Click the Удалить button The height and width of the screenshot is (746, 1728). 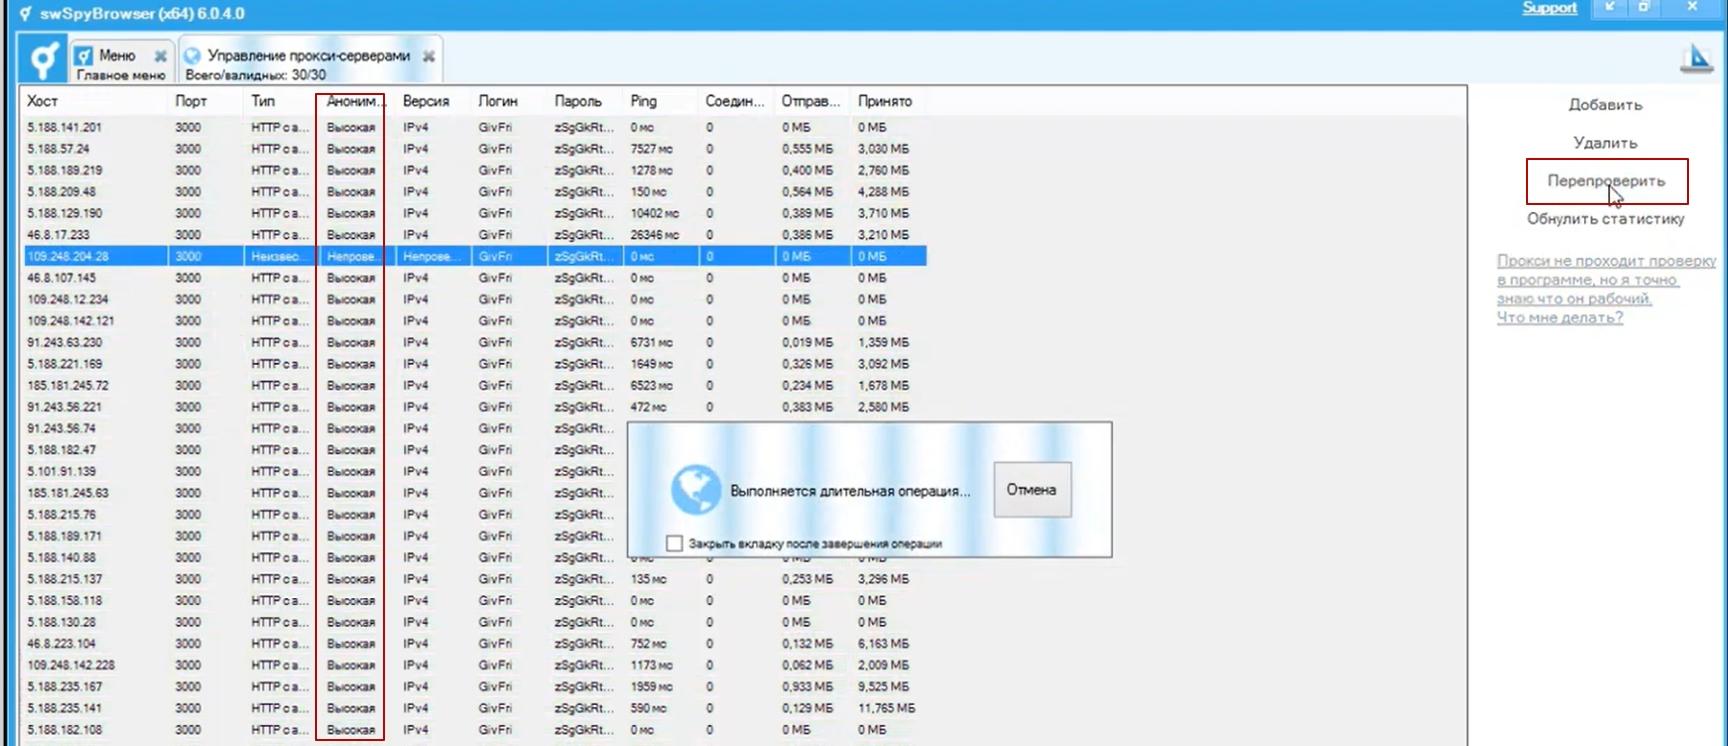click(1605, 142)
